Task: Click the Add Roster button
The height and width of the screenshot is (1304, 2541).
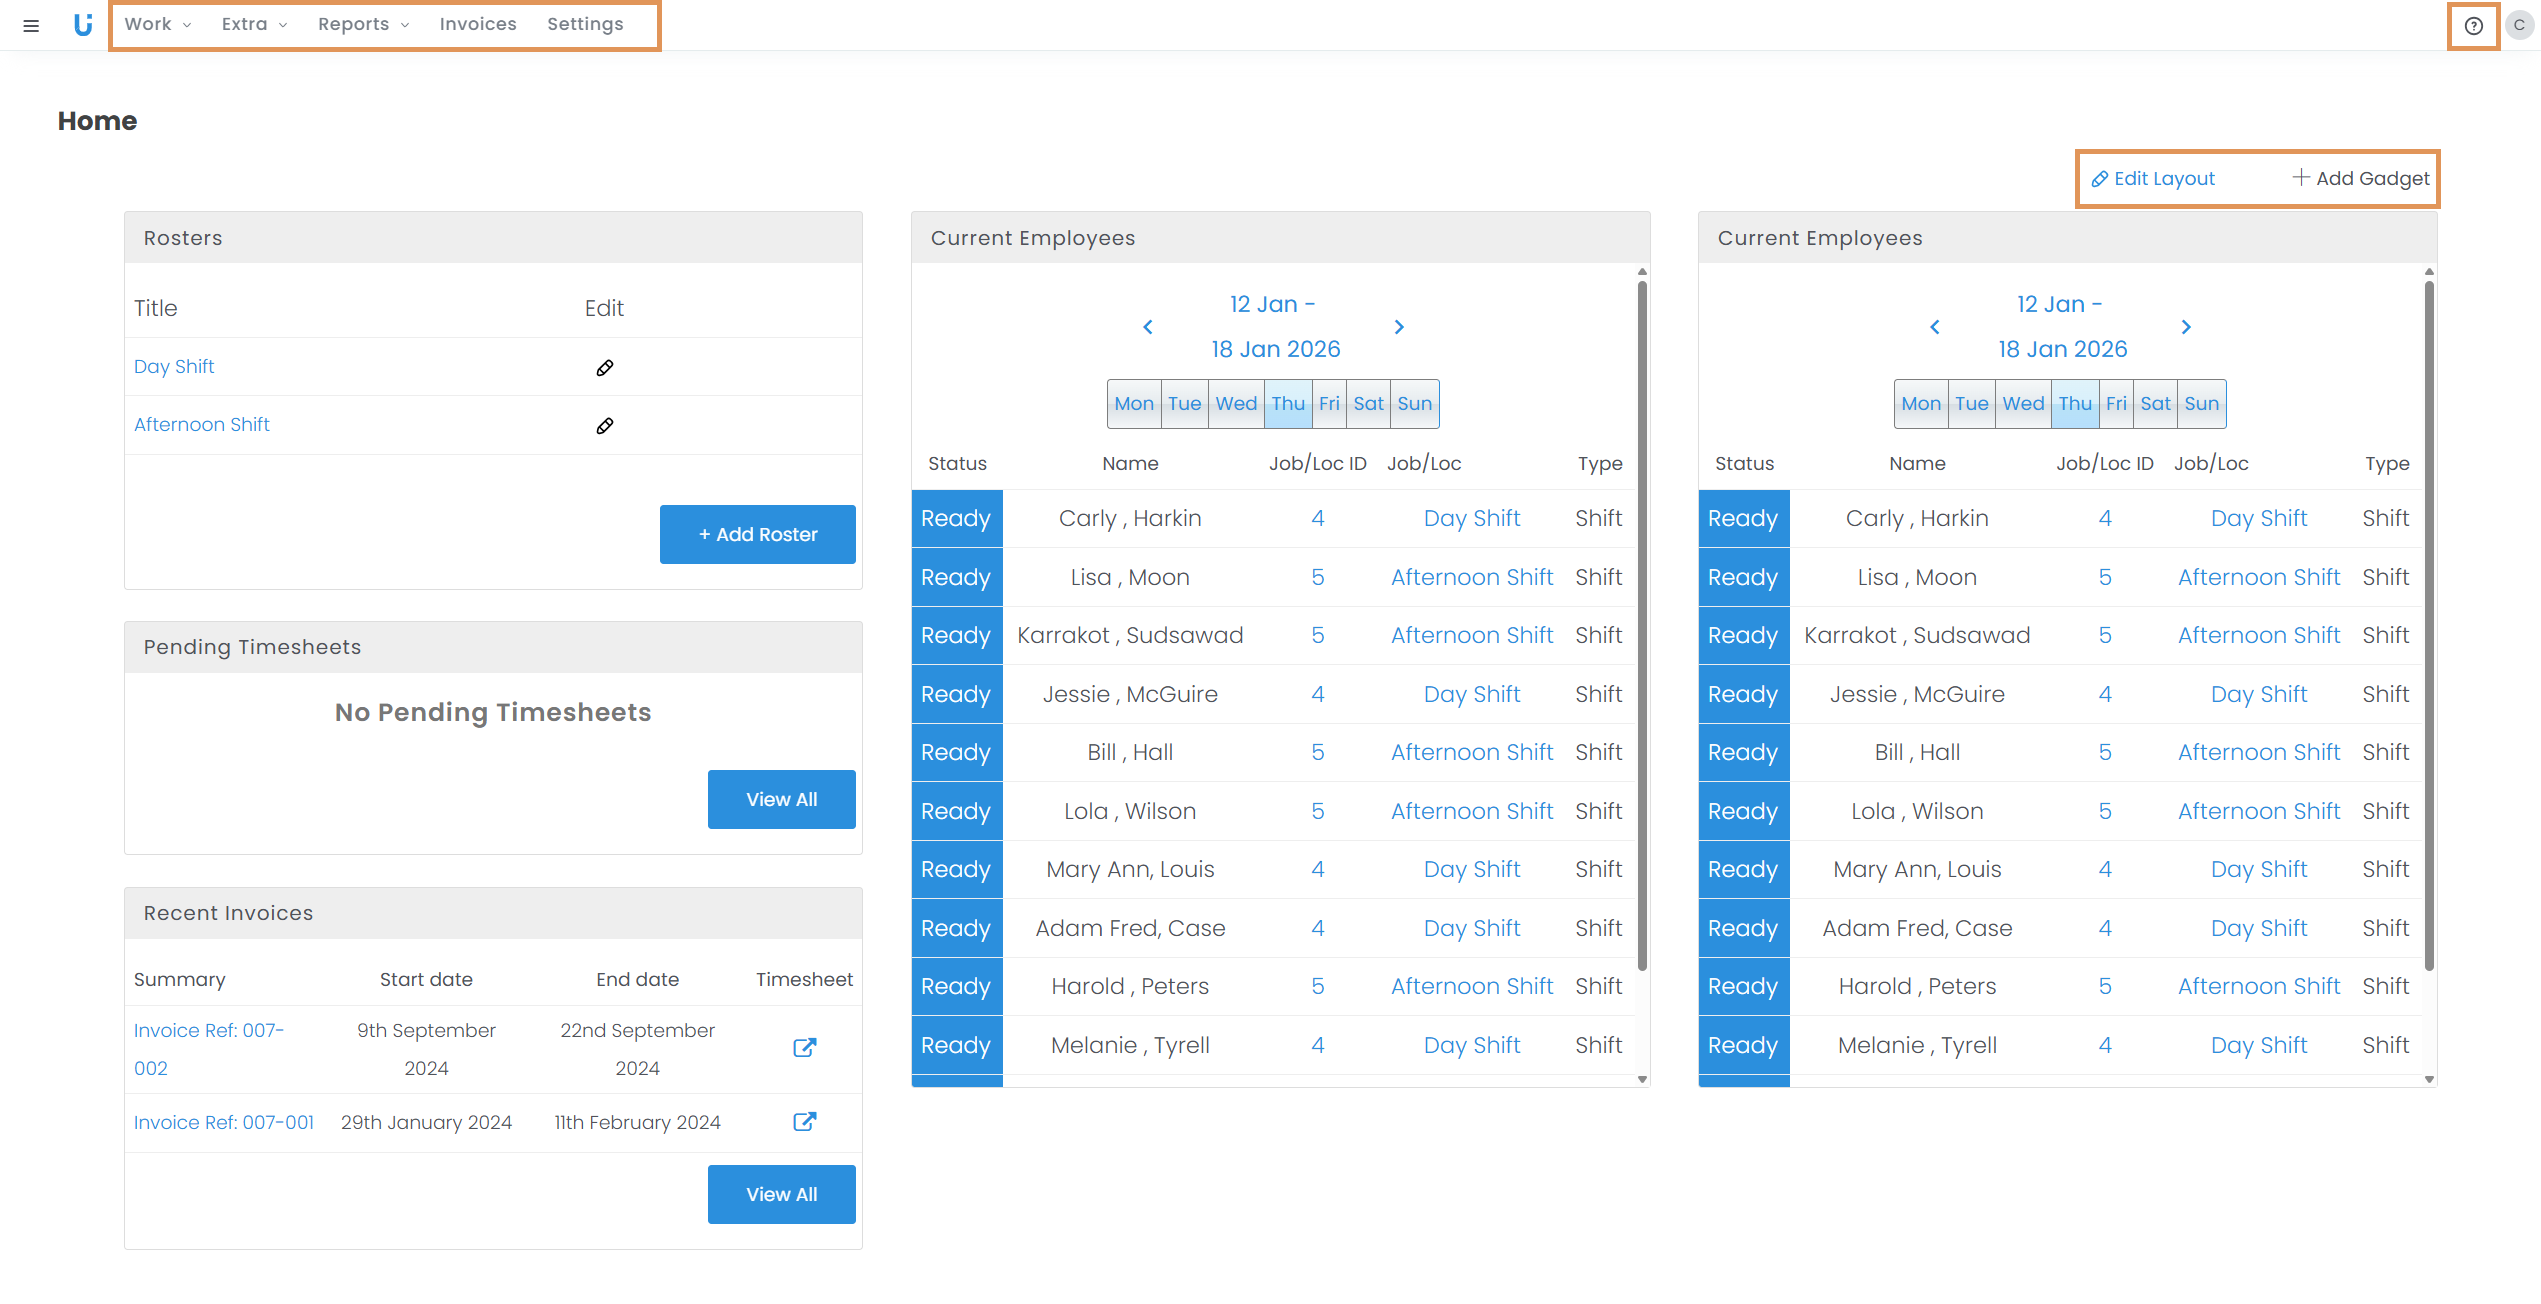Action: 757,534
